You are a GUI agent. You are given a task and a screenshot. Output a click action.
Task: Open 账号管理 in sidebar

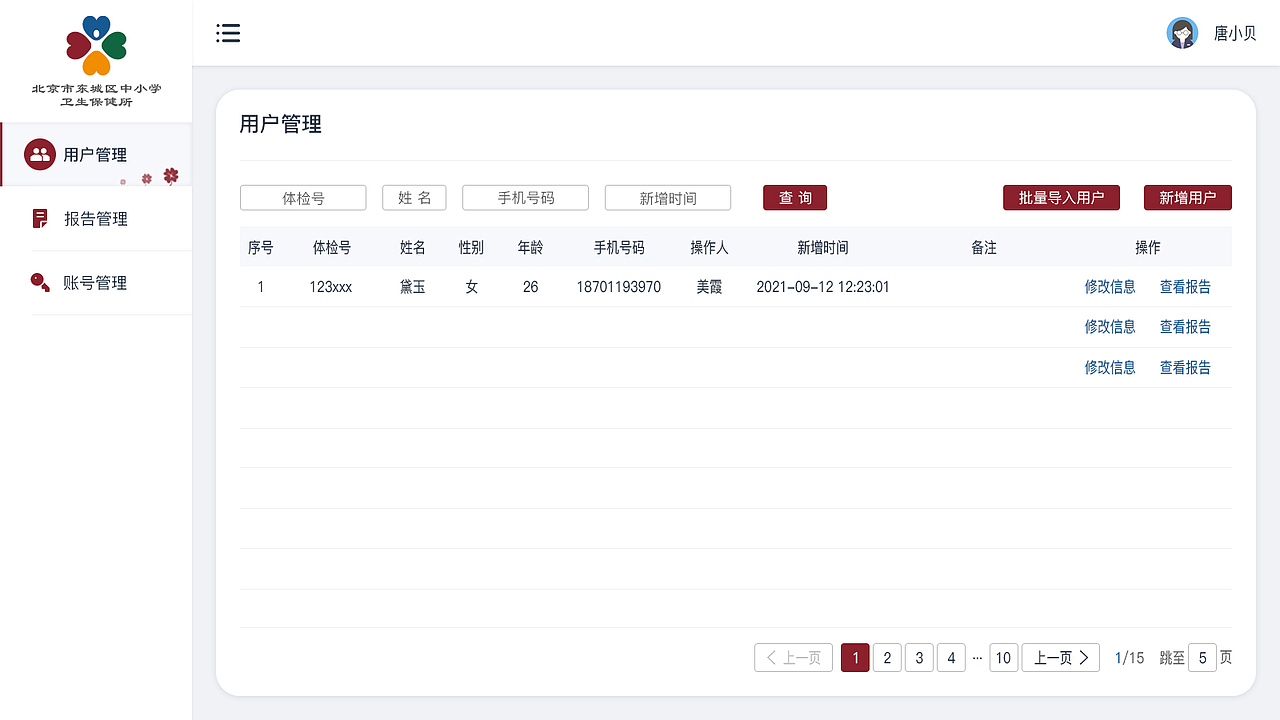coord(96,282)
